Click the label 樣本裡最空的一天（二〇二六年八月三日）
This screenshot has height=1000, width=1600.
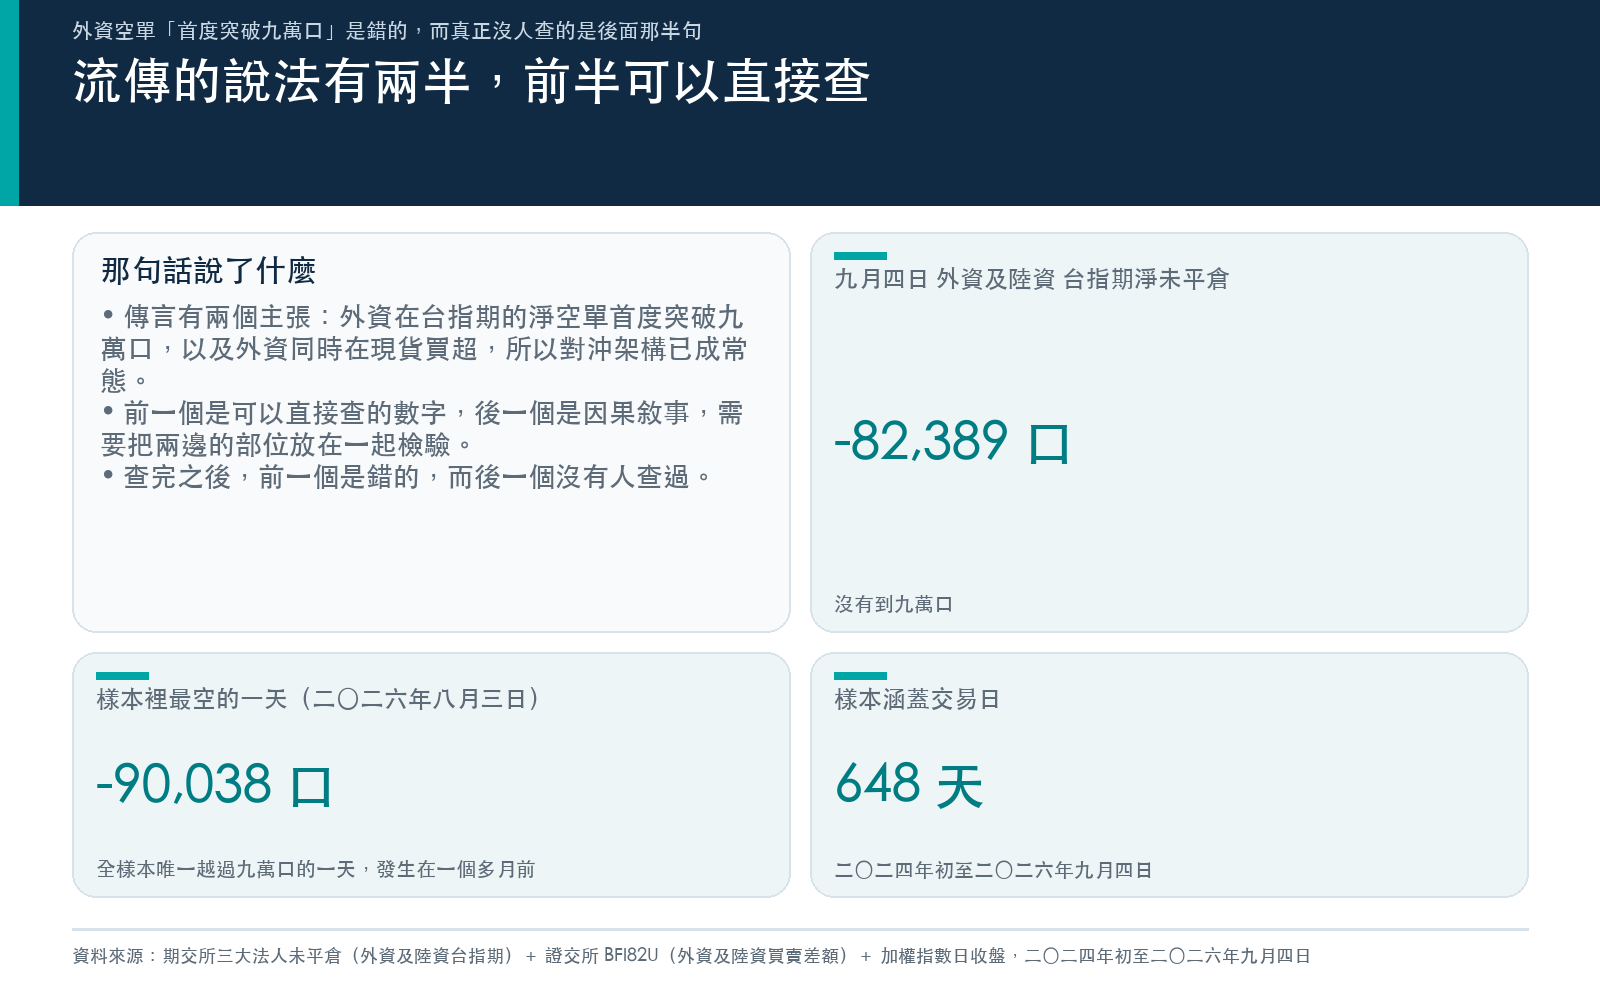[319, 699]
